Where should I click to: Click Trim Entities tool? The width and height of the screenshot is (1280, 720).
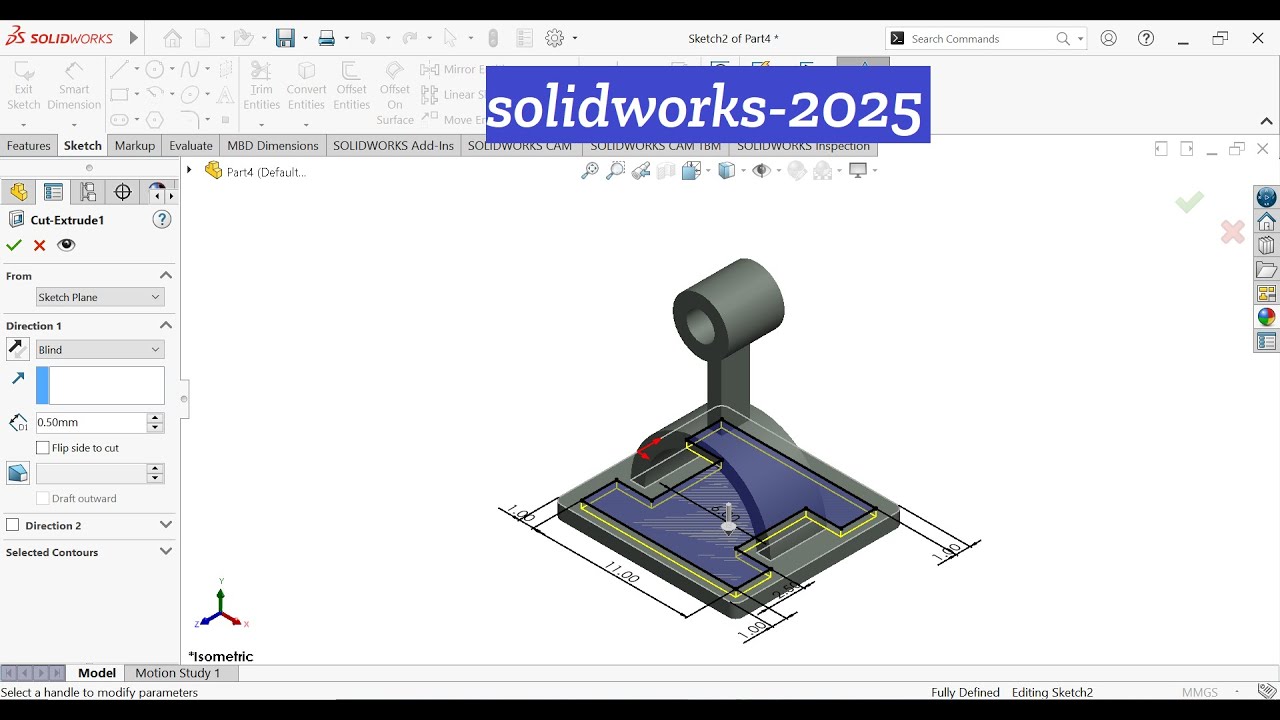tap(261, 86)
